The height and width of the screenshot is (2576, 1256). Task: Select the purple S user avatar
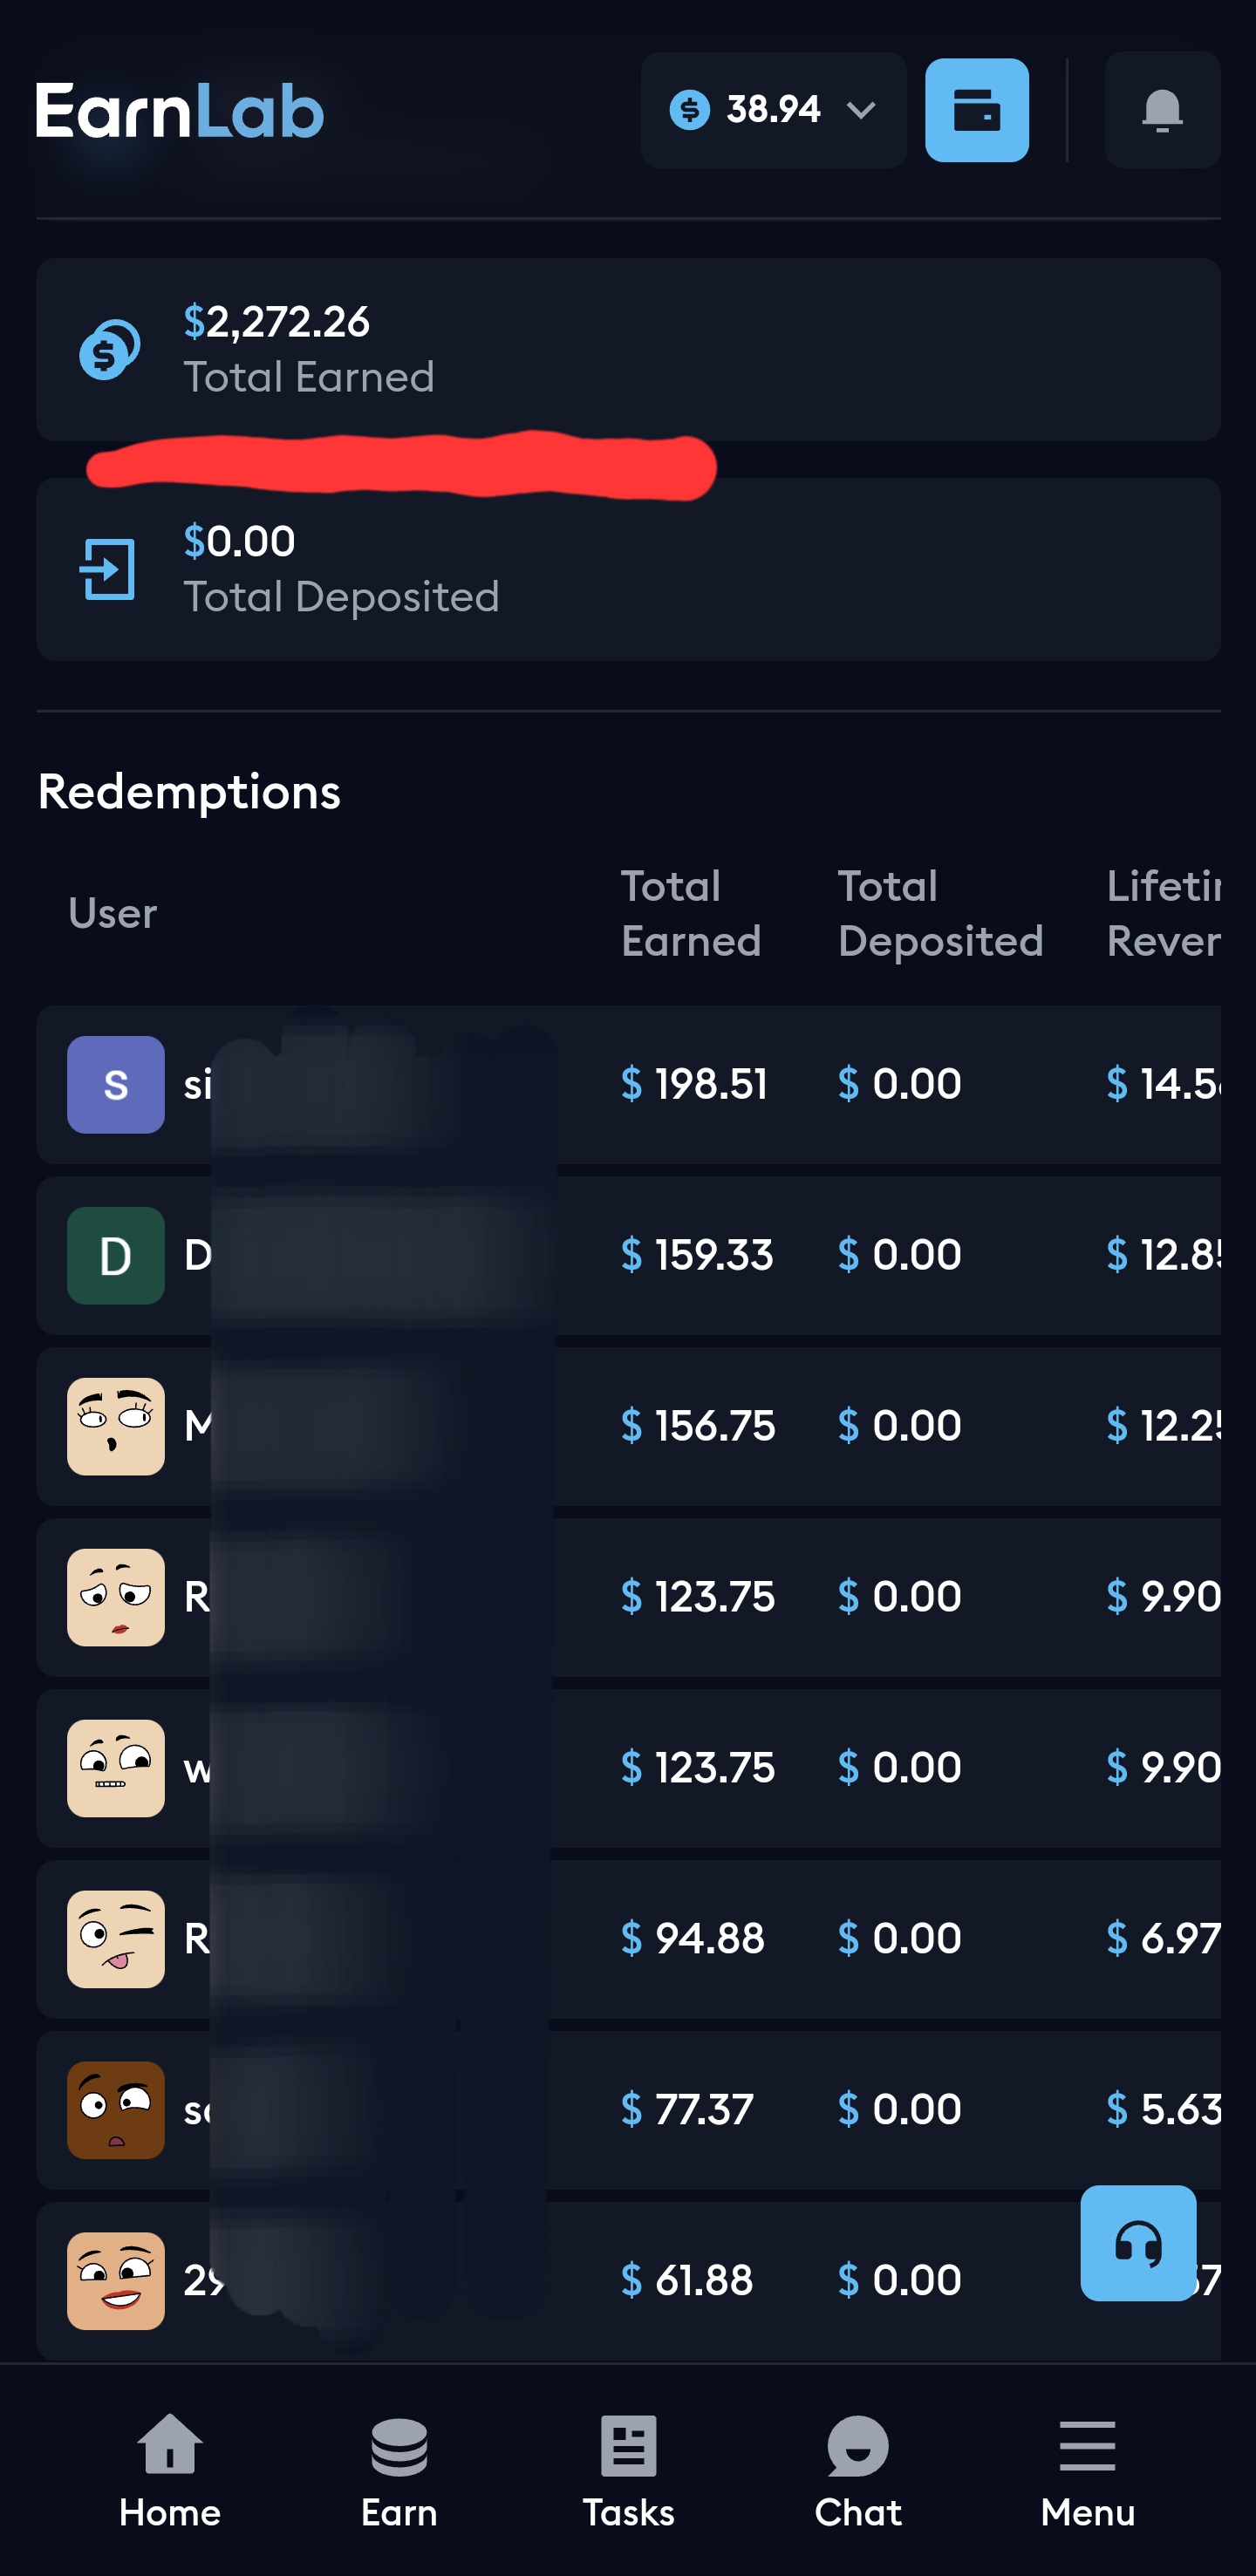116,1084
